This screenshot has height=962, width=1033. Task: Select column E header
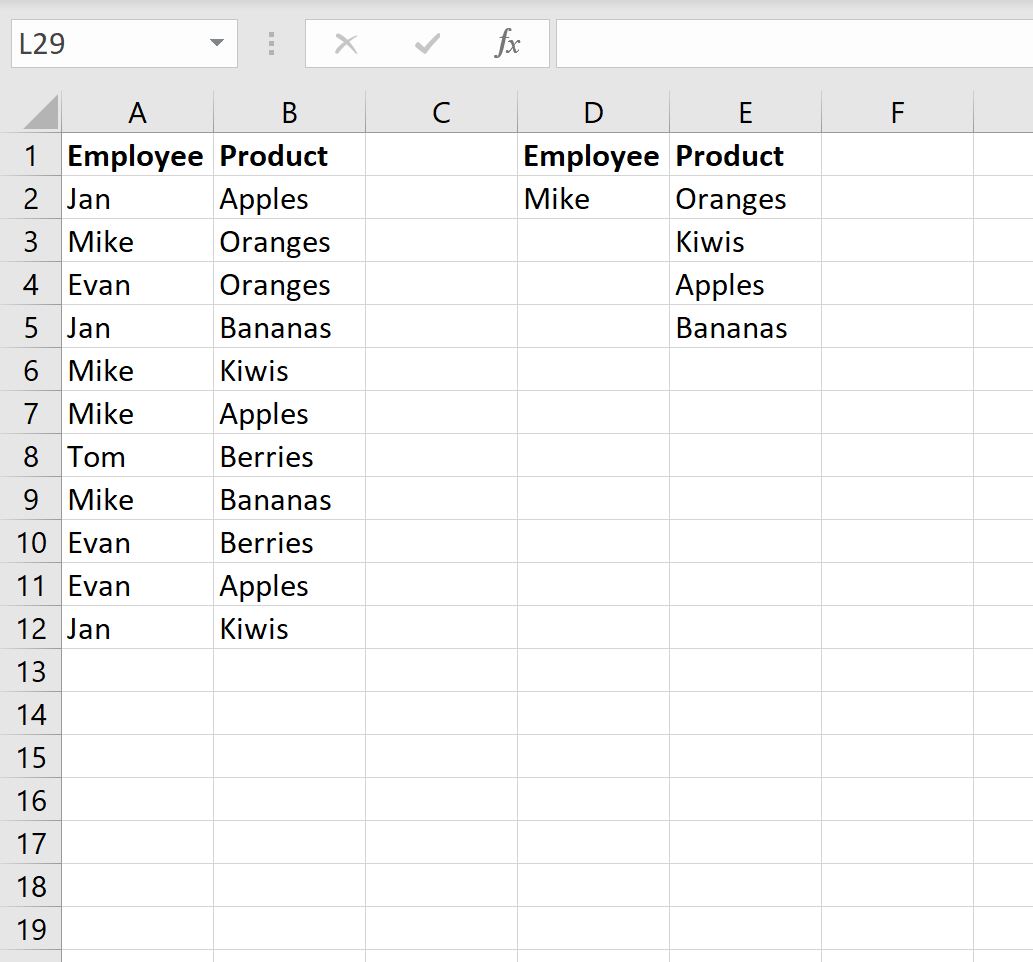[744, 111]
